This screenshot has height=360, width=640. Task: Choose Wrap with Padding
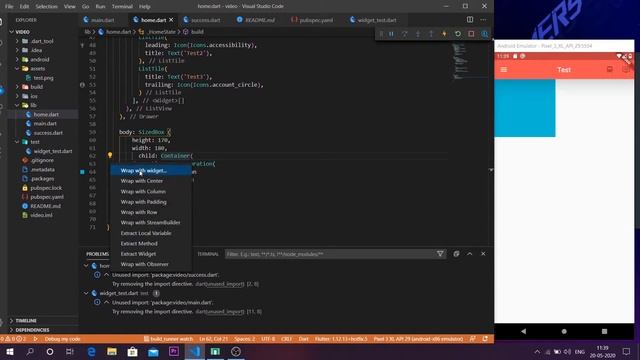[x=143, y=202]
